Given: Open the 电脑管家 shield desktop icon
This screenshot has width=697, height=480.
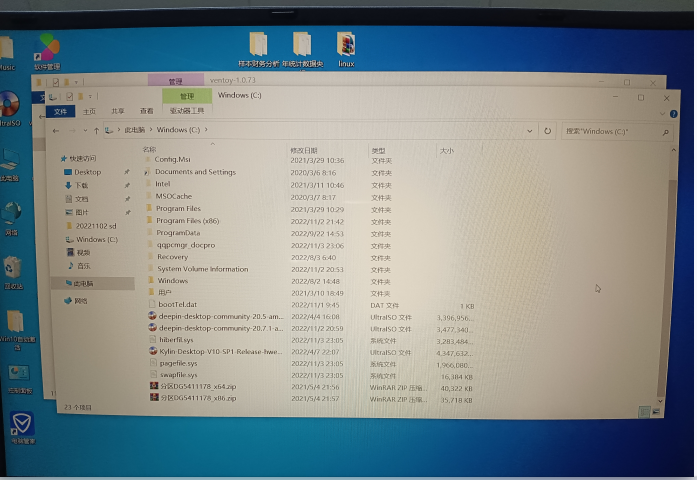Looking at the screenshot, I should (x=22, y=427).
